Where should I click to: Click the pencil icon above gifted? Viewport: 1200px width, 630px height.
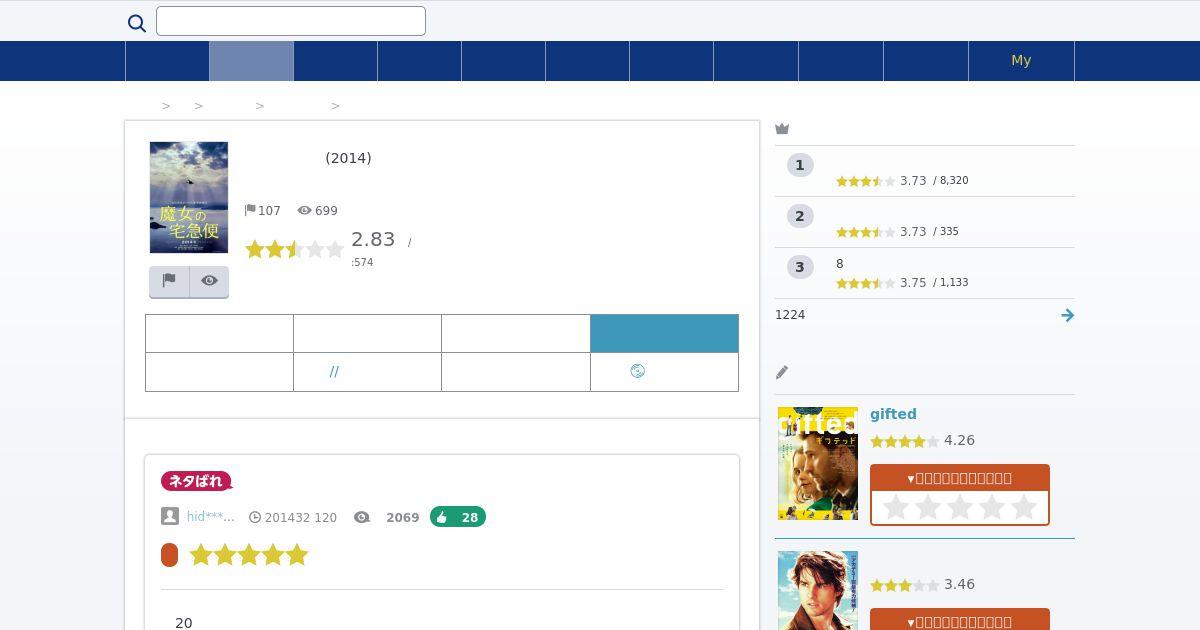tap(782, 372)
